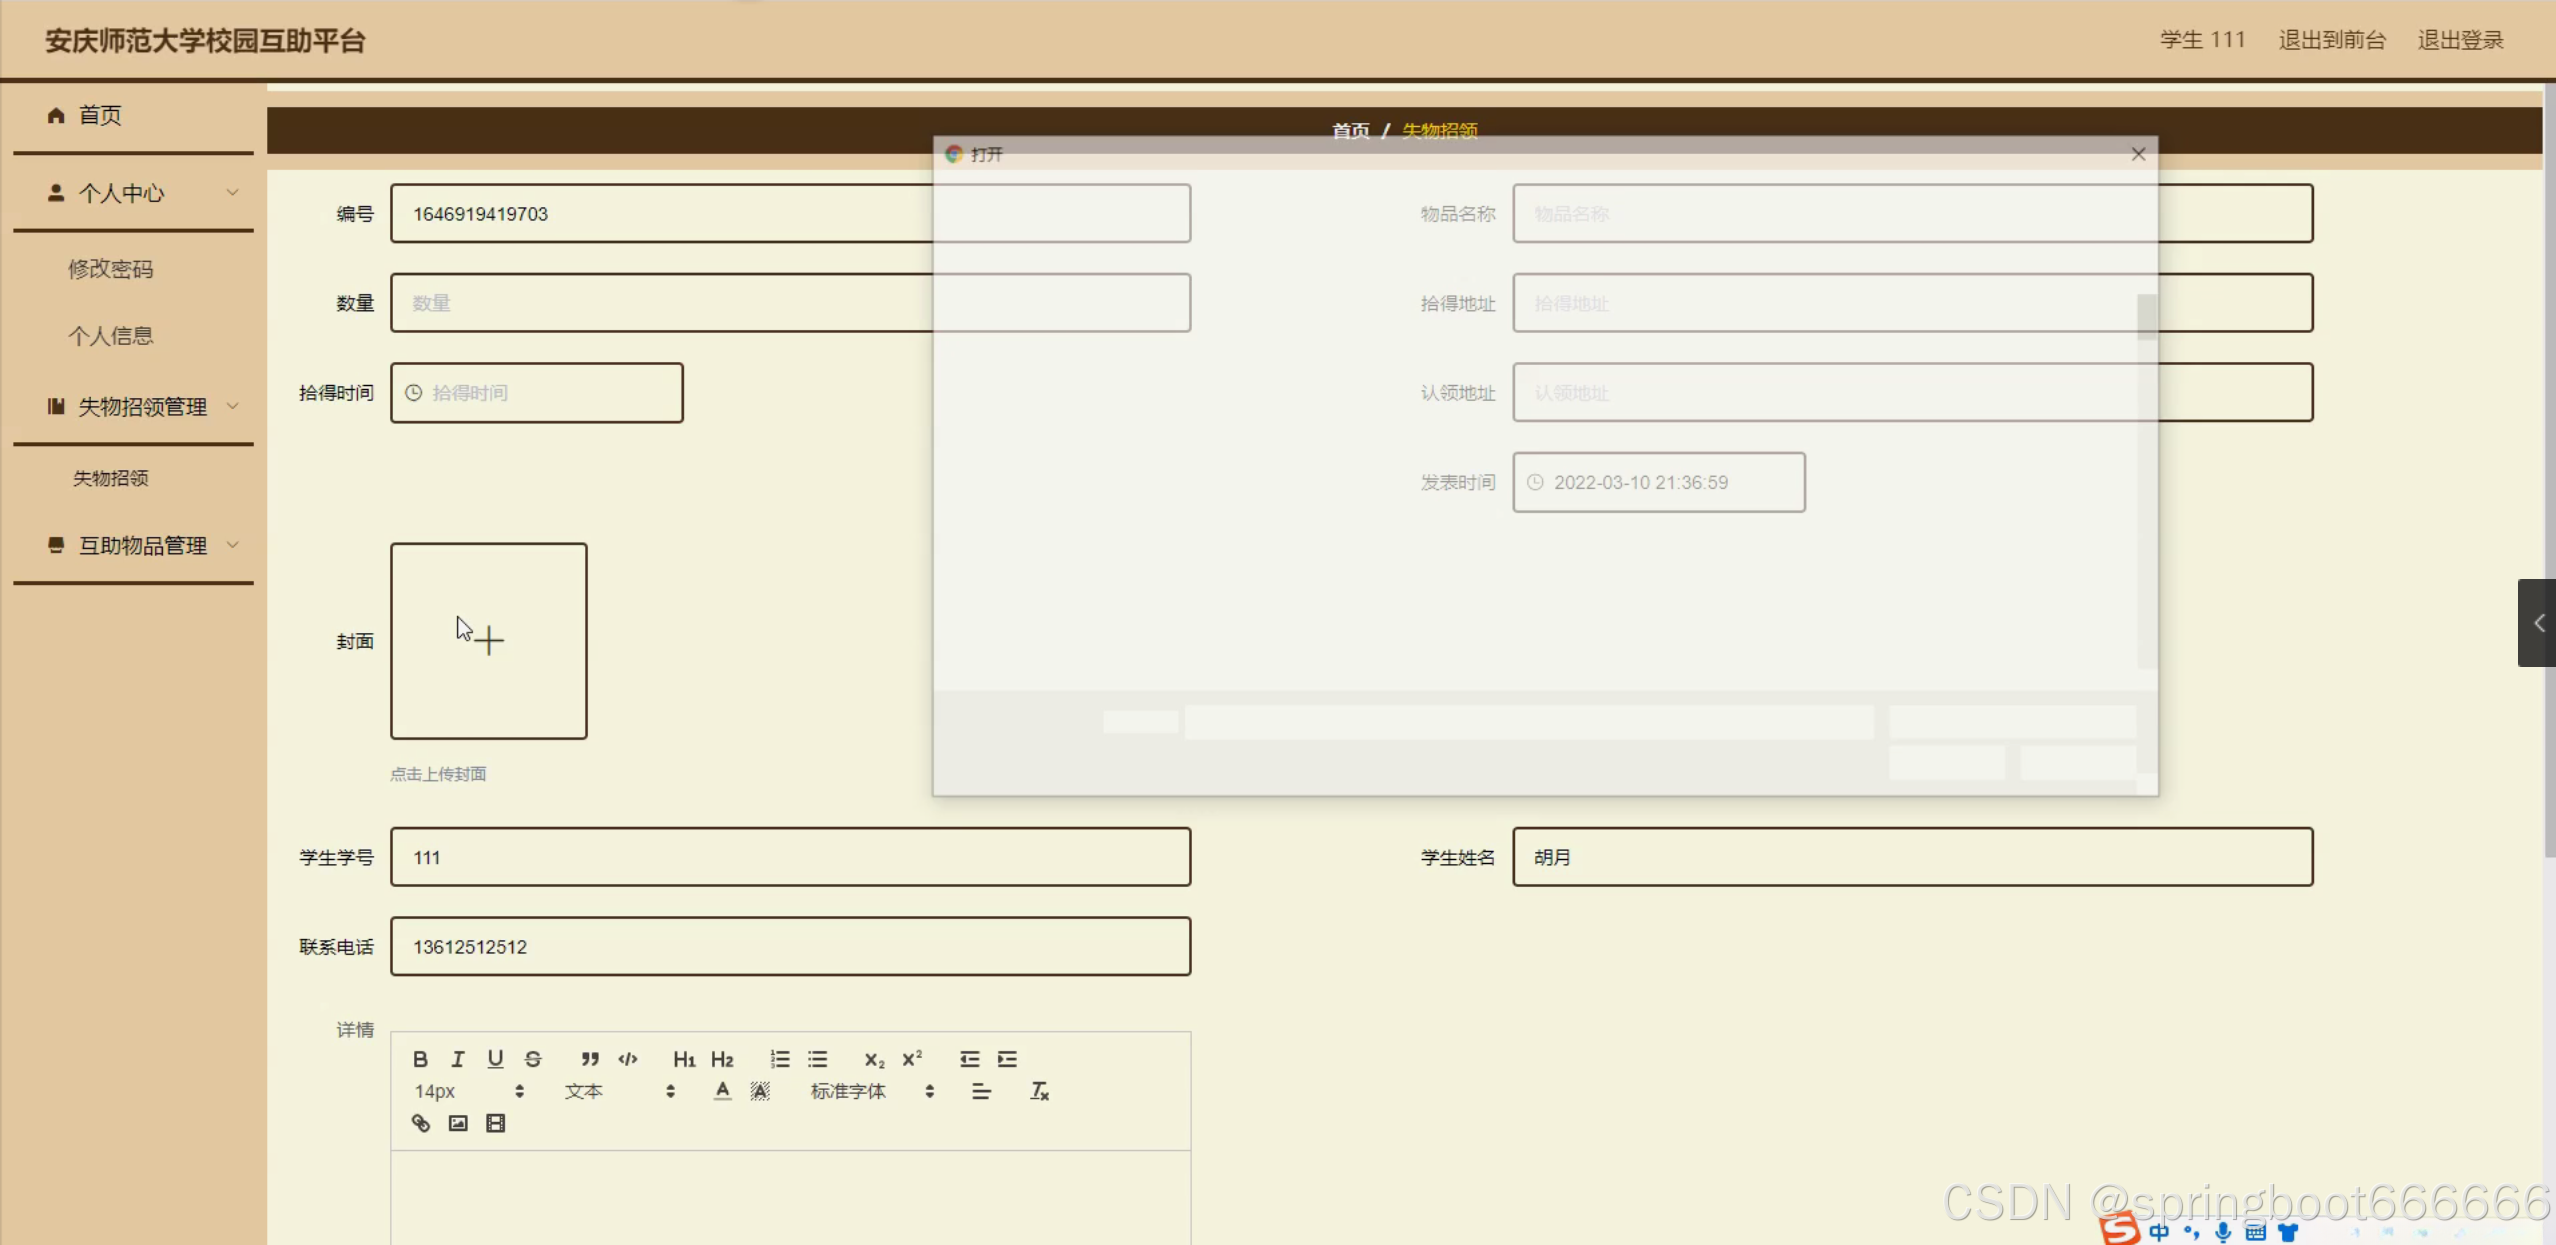Viewport: 2556px width, 1245px height.
Task: Select 修改密码 in the sidebar
Action: point(110,269)
